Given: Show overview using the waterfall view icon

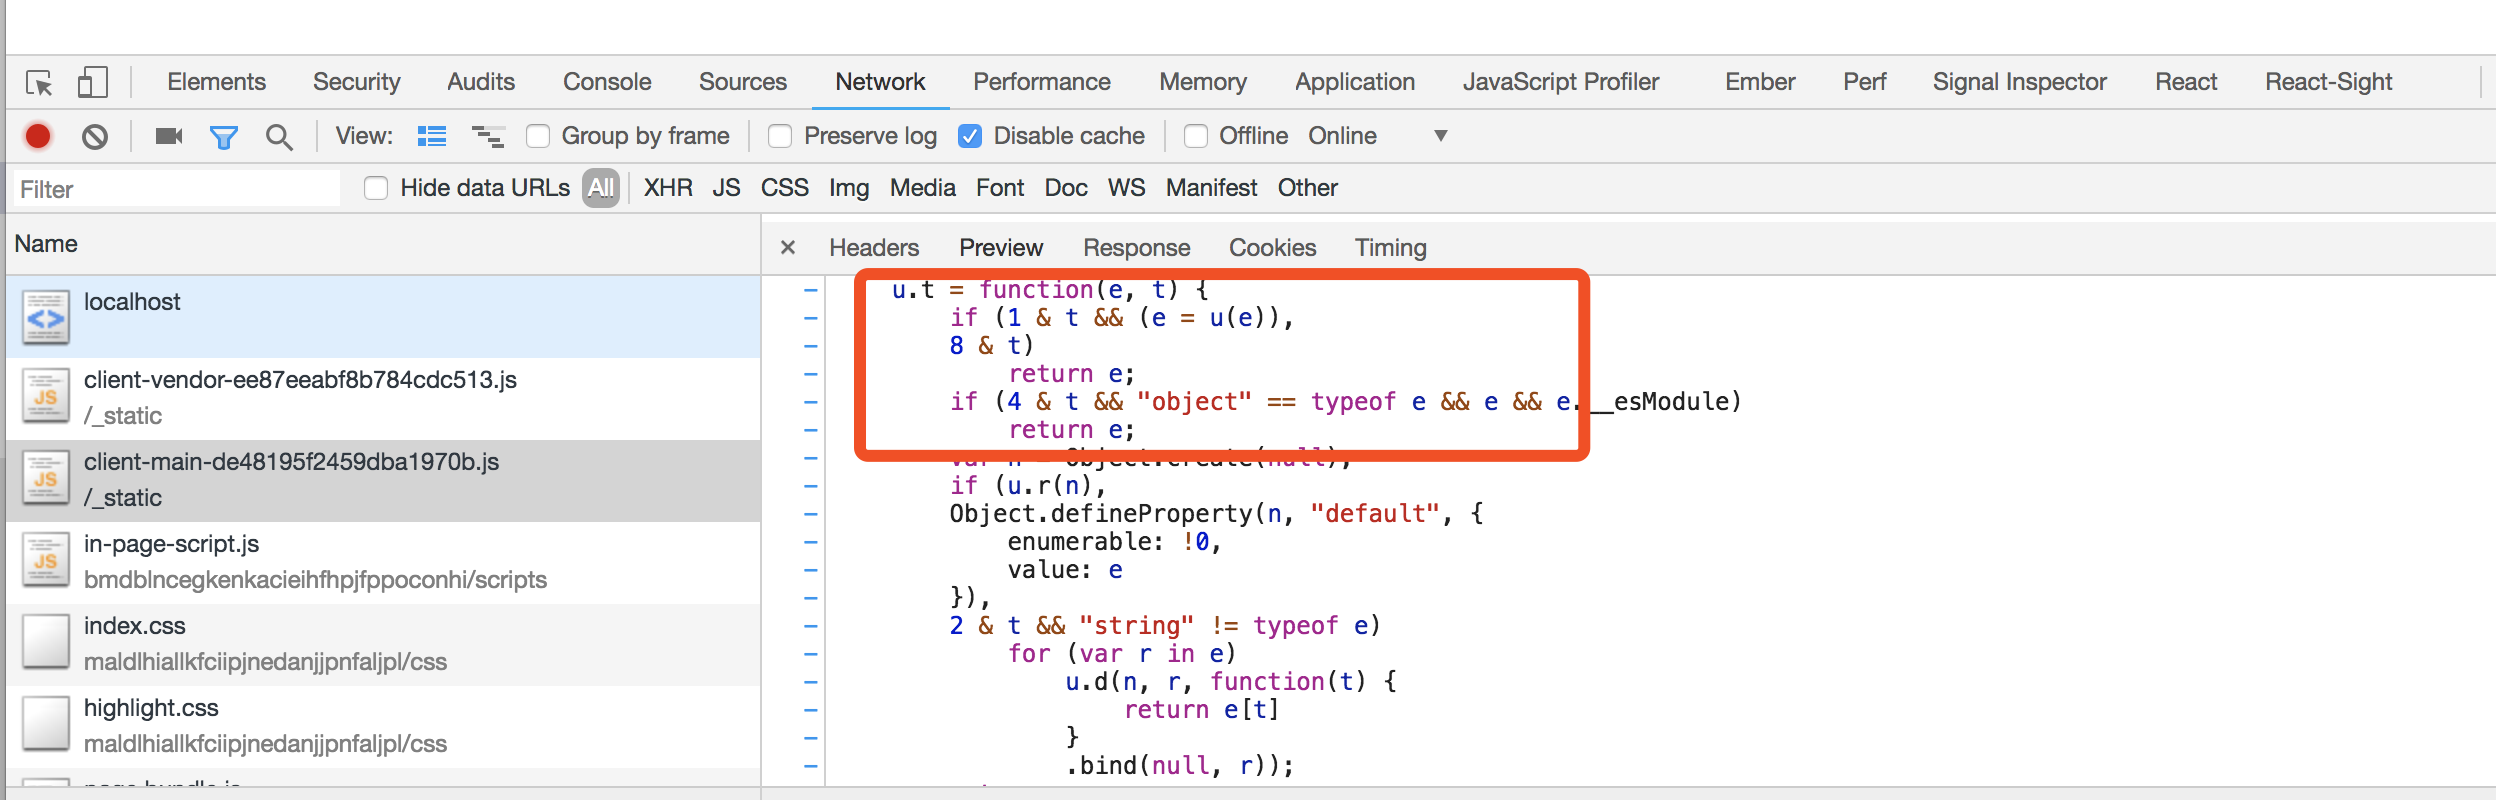Looking at the screenshot, I should [x=488, y=136].
